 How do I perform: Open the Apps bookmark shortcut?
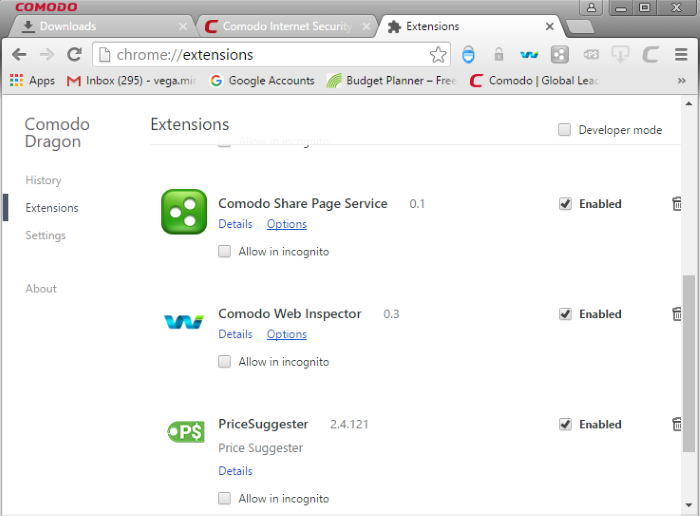click(x=32, y=80)
